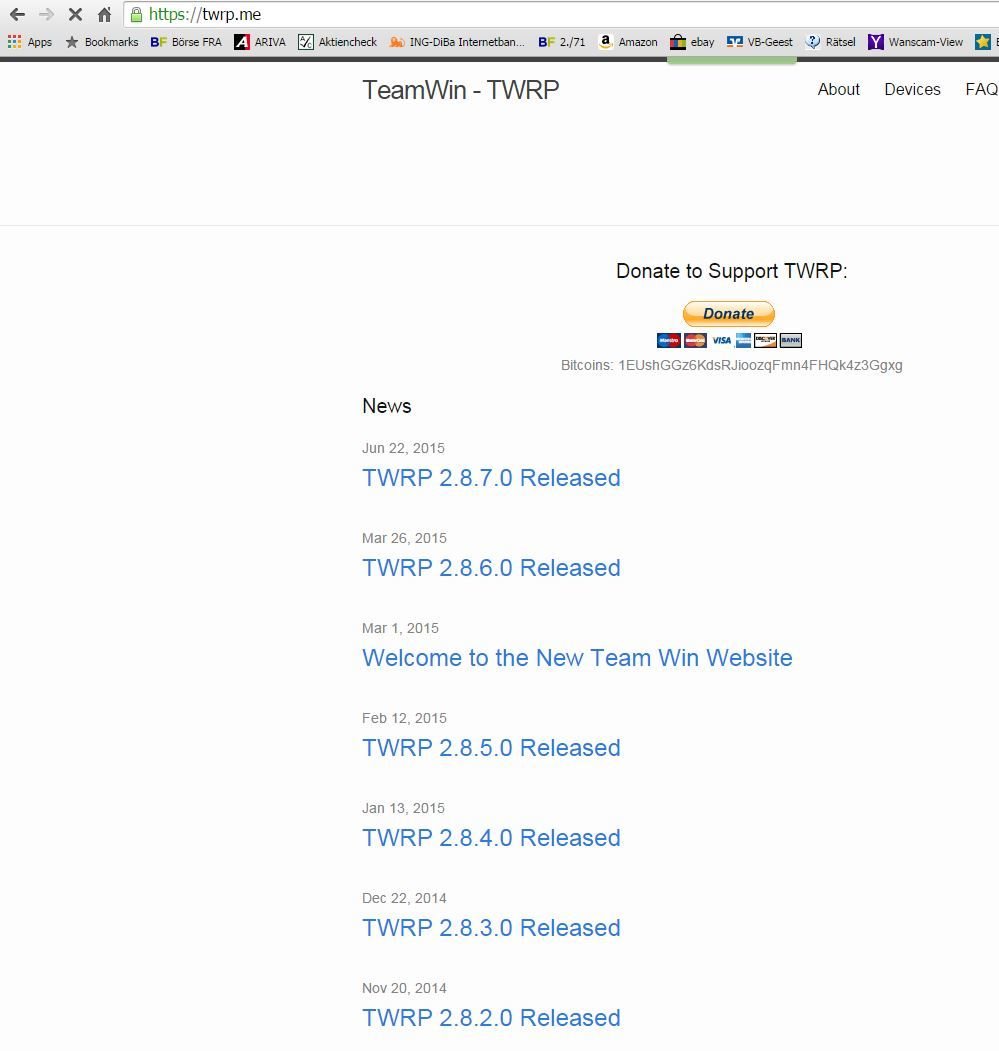Open TWRP 2.8.2.0 Released article
The height and width of the screenshot is (1051, 999).
pyautogui.click(x=491, y=1017)
